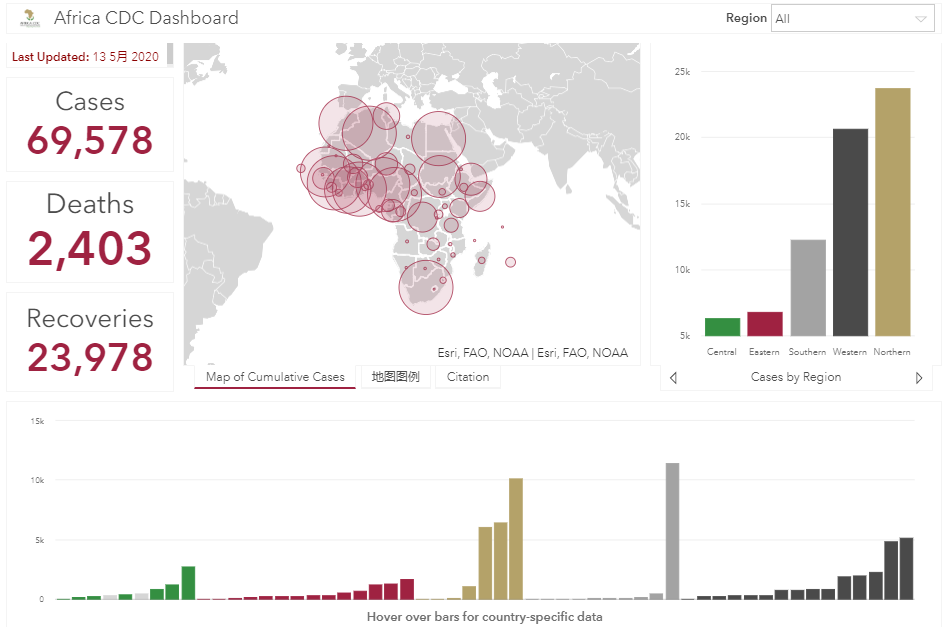The height and width of the screenshot is (627, 945).
Task: Click the Cases total 69,578 indicator
Action: pos(90,125)
